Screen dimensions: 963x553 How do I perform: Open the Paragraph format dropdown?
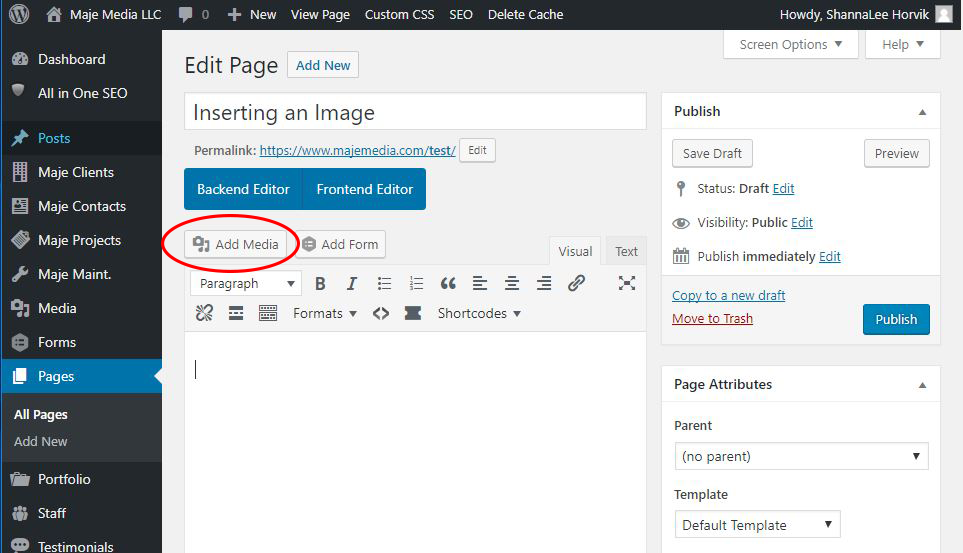coord(246,283)
